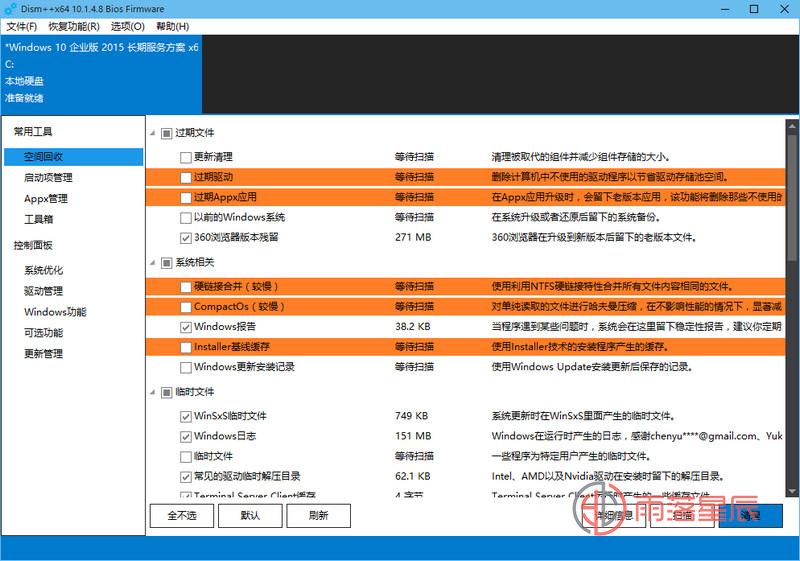Uncheck the Windows日志 checkbox
The height and width of the screenshot is (561, 800).
186,437
